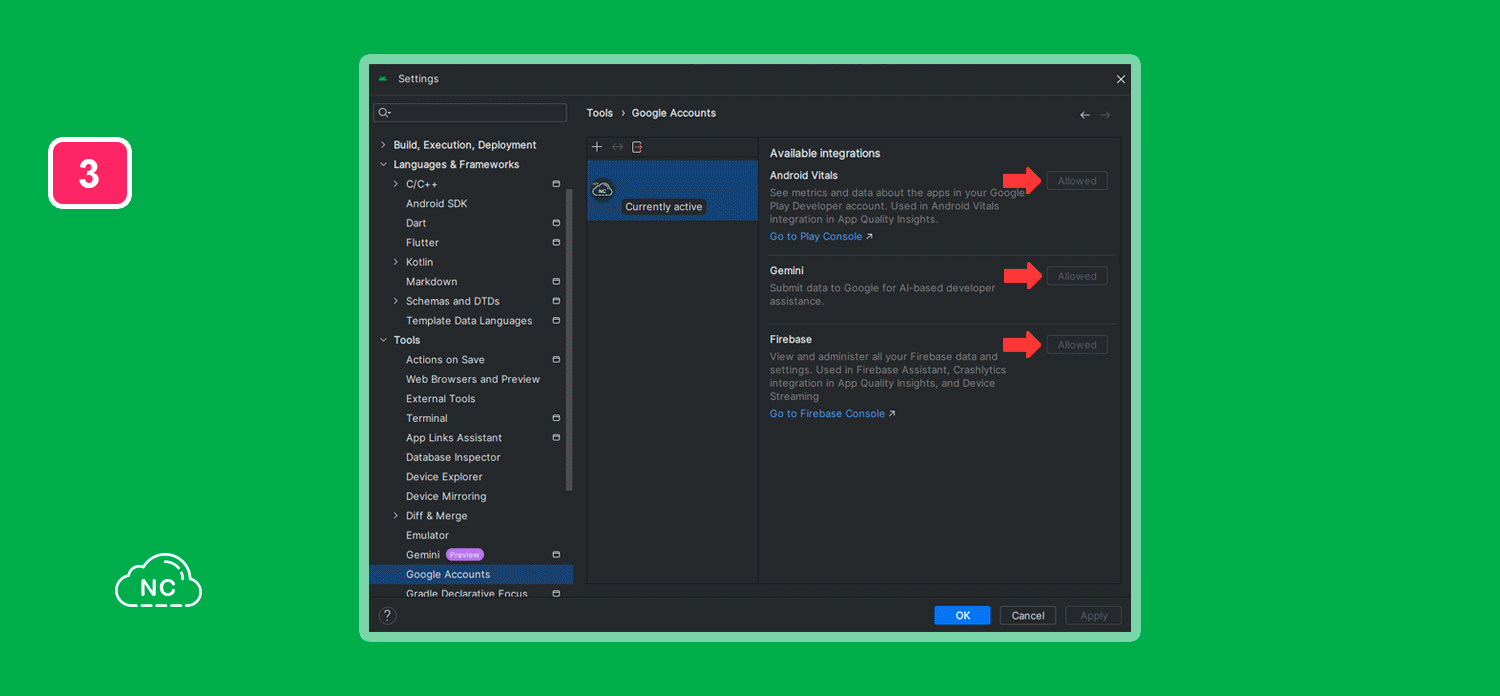Click the settings tree scrollbar
1500x696 pixels.
pyautogui.click(x=569, y=340)
